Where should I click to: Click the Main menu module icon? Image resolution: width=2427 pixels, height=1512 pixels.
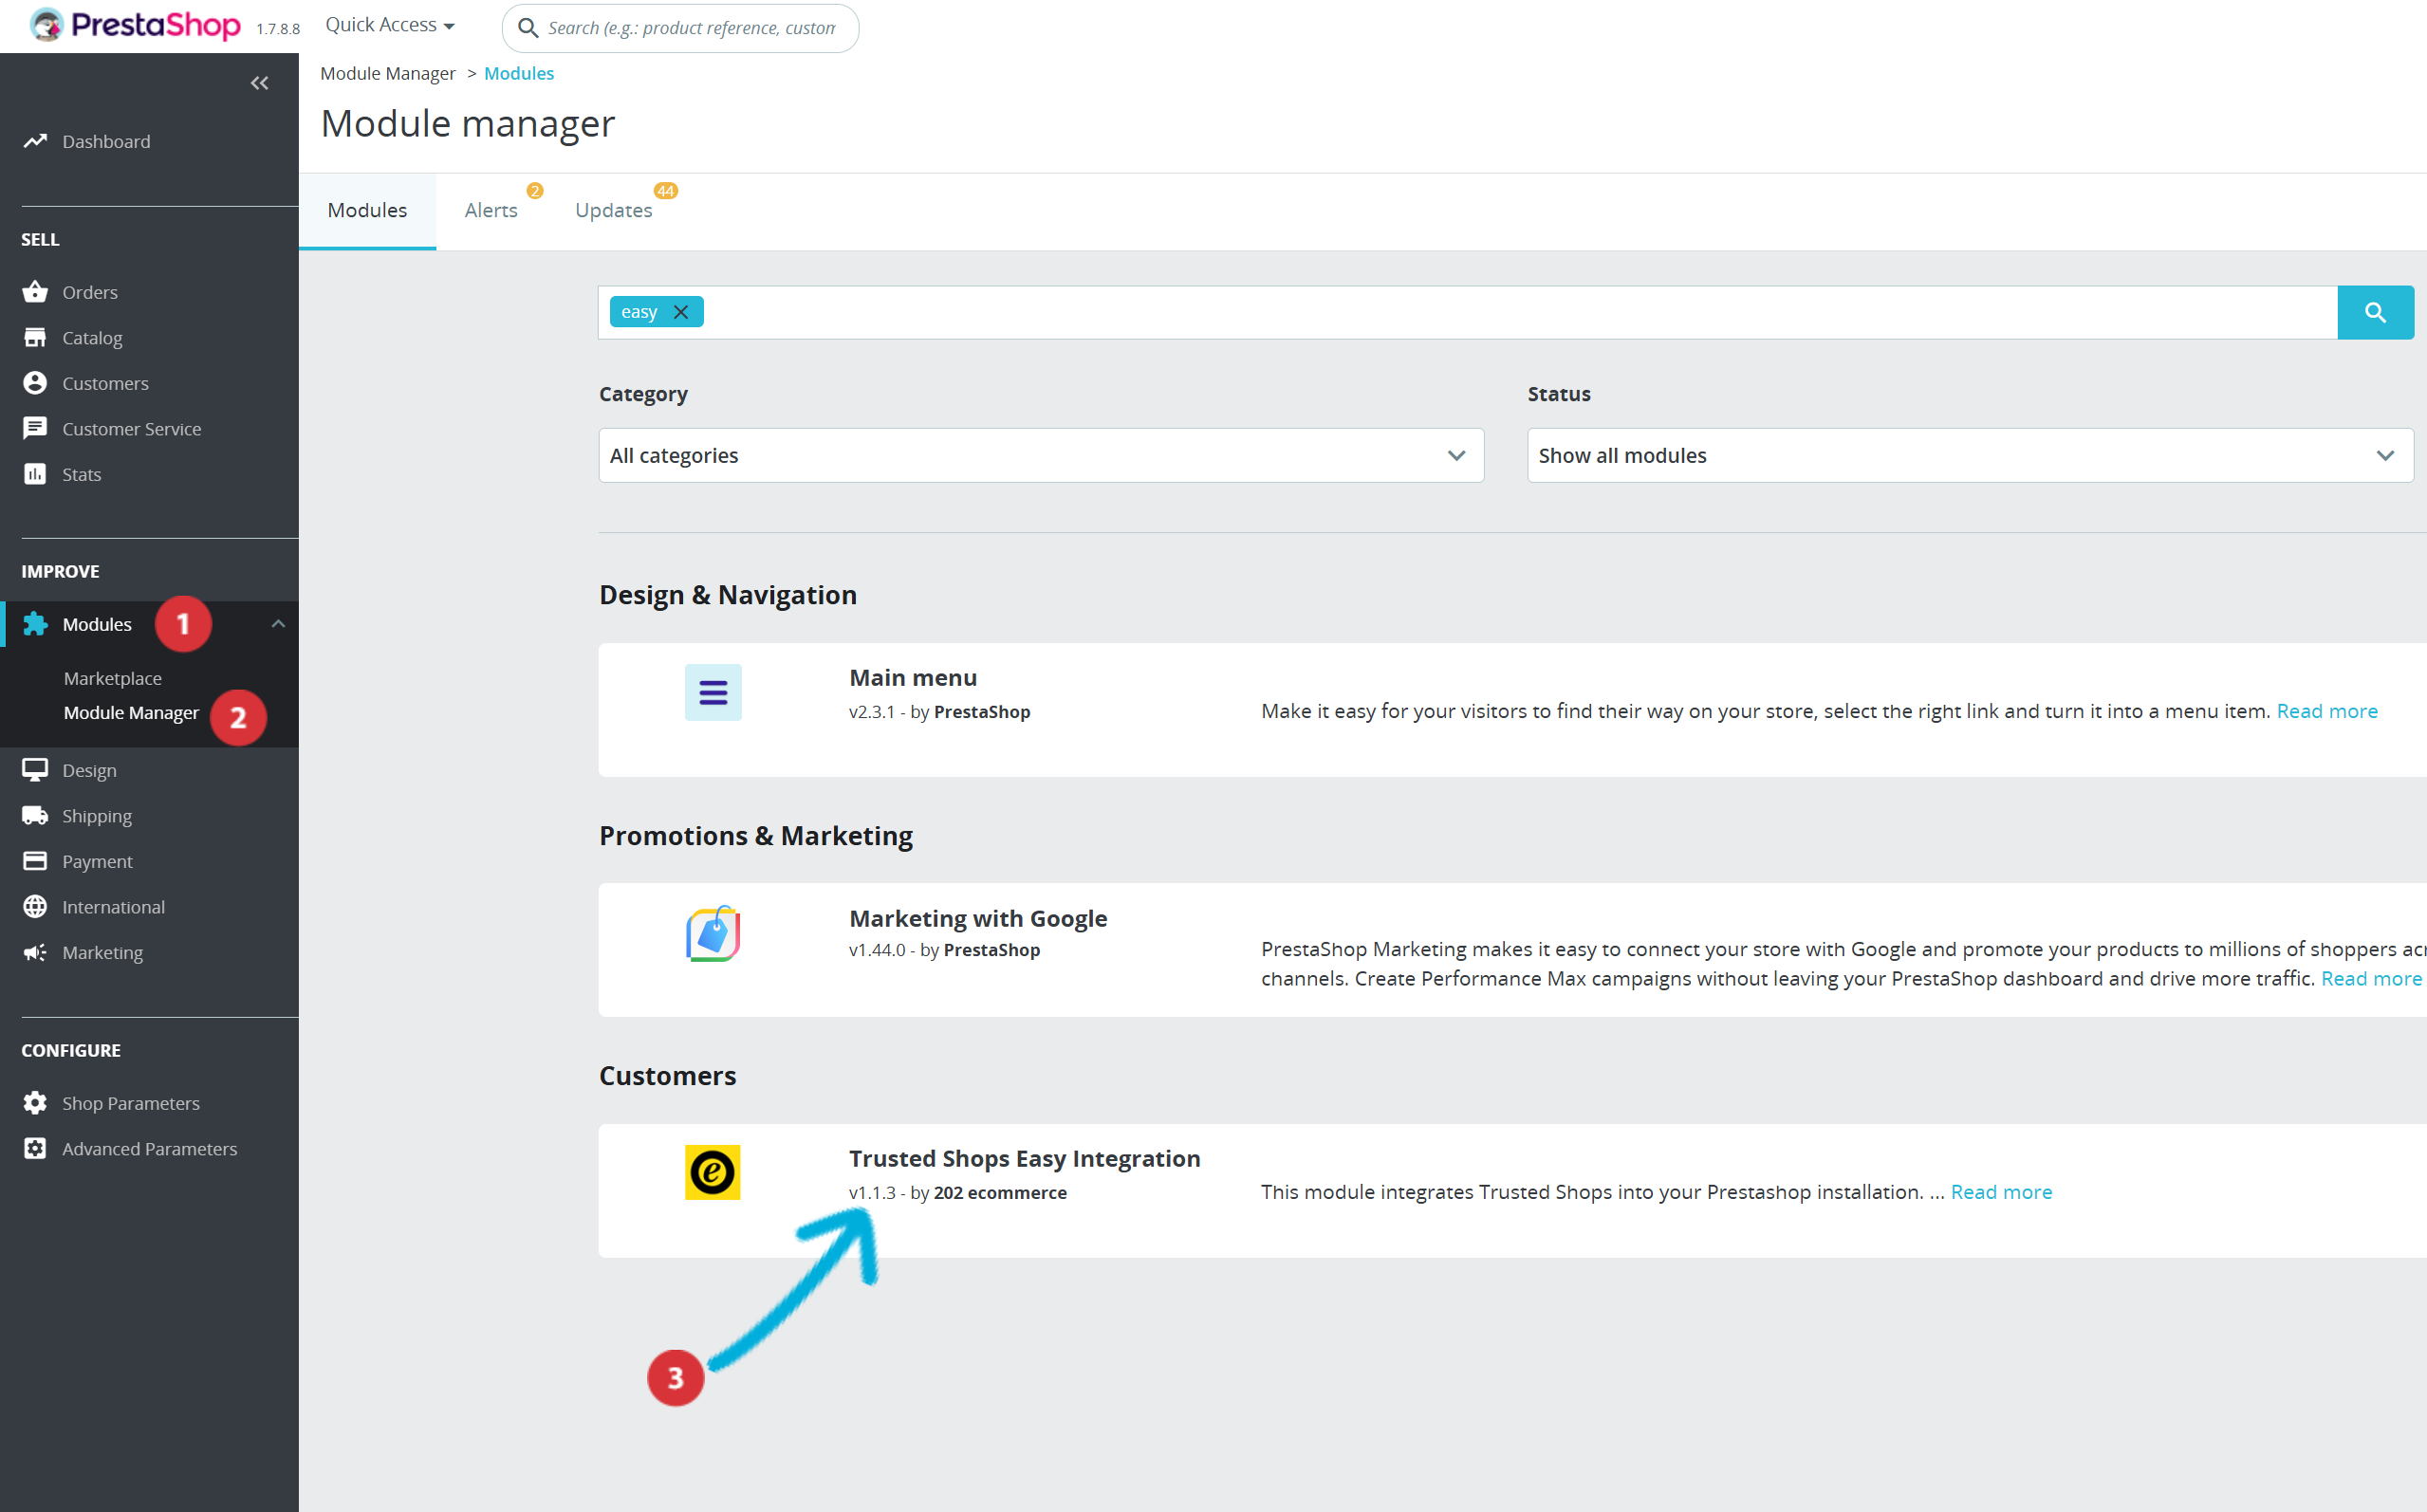[713, 692]
